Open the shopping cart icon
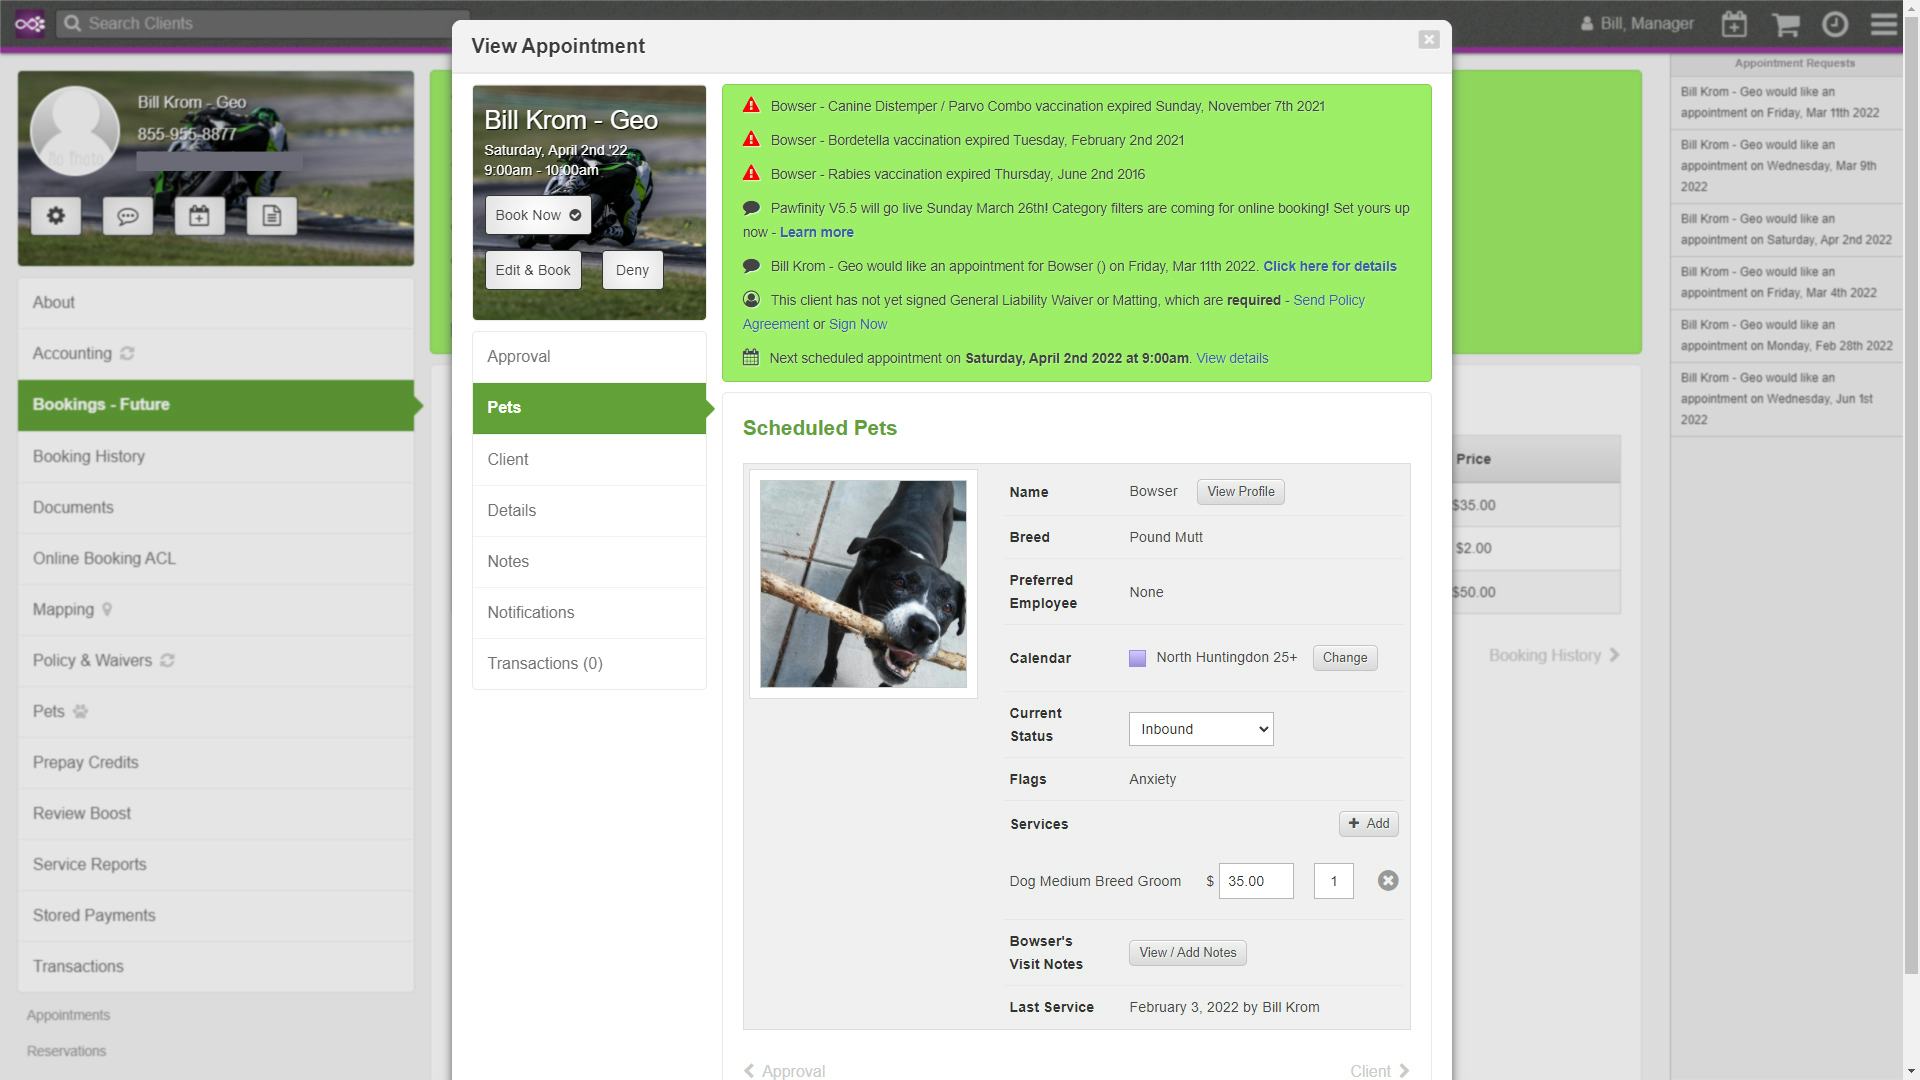Screen dimensions: 1920x1080 (x=1785, y=24)
